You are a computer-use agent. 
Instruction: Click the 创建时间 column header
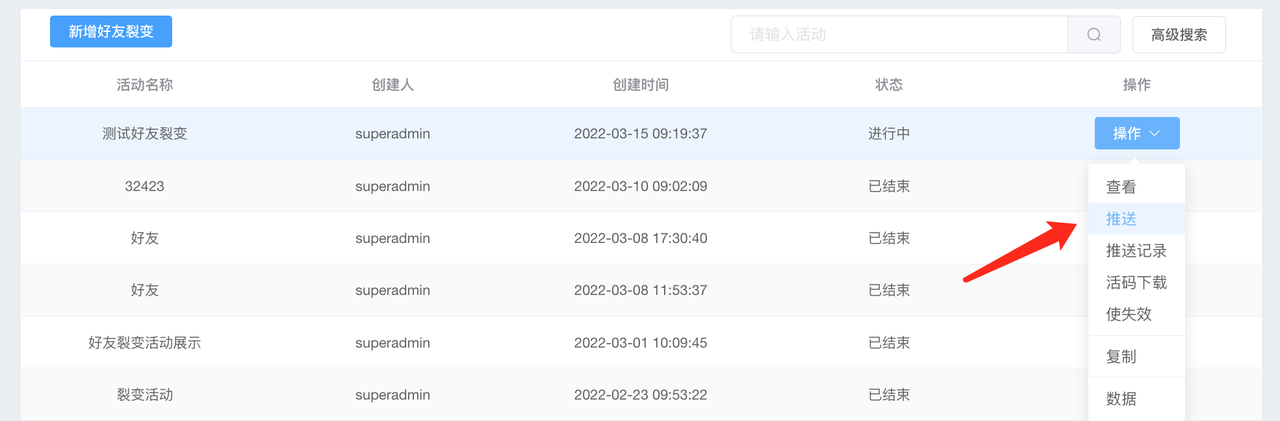[x=641, y=85]
